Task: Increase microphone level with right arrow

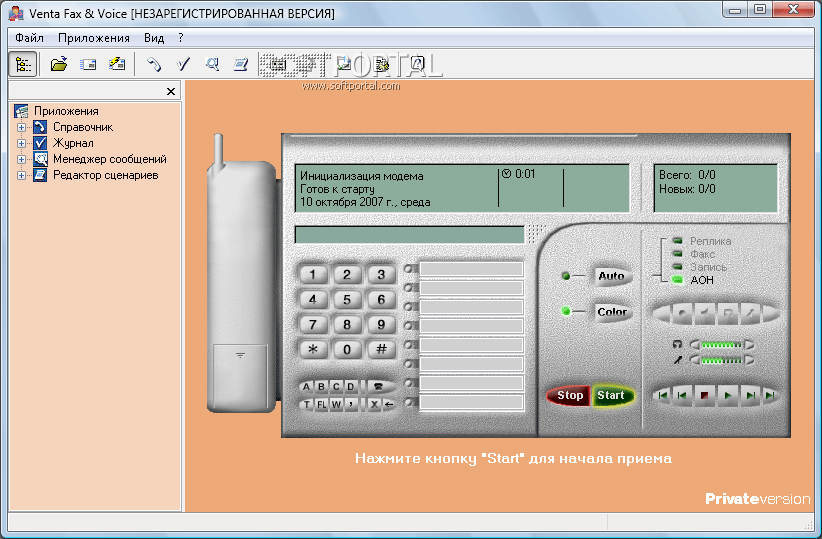Action: 749,360
